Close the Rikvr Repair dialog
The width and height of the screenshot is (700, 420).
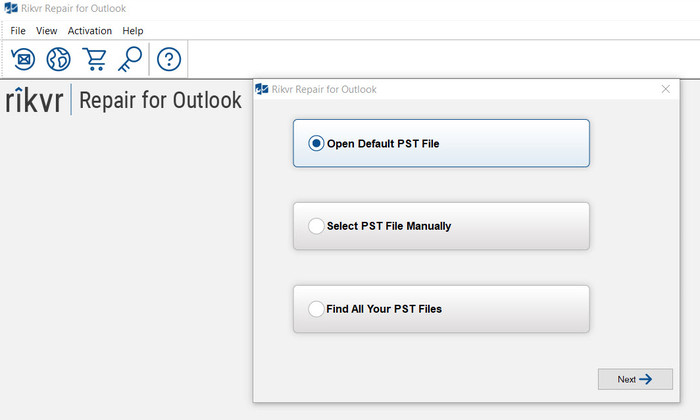(x=666, y=89)
